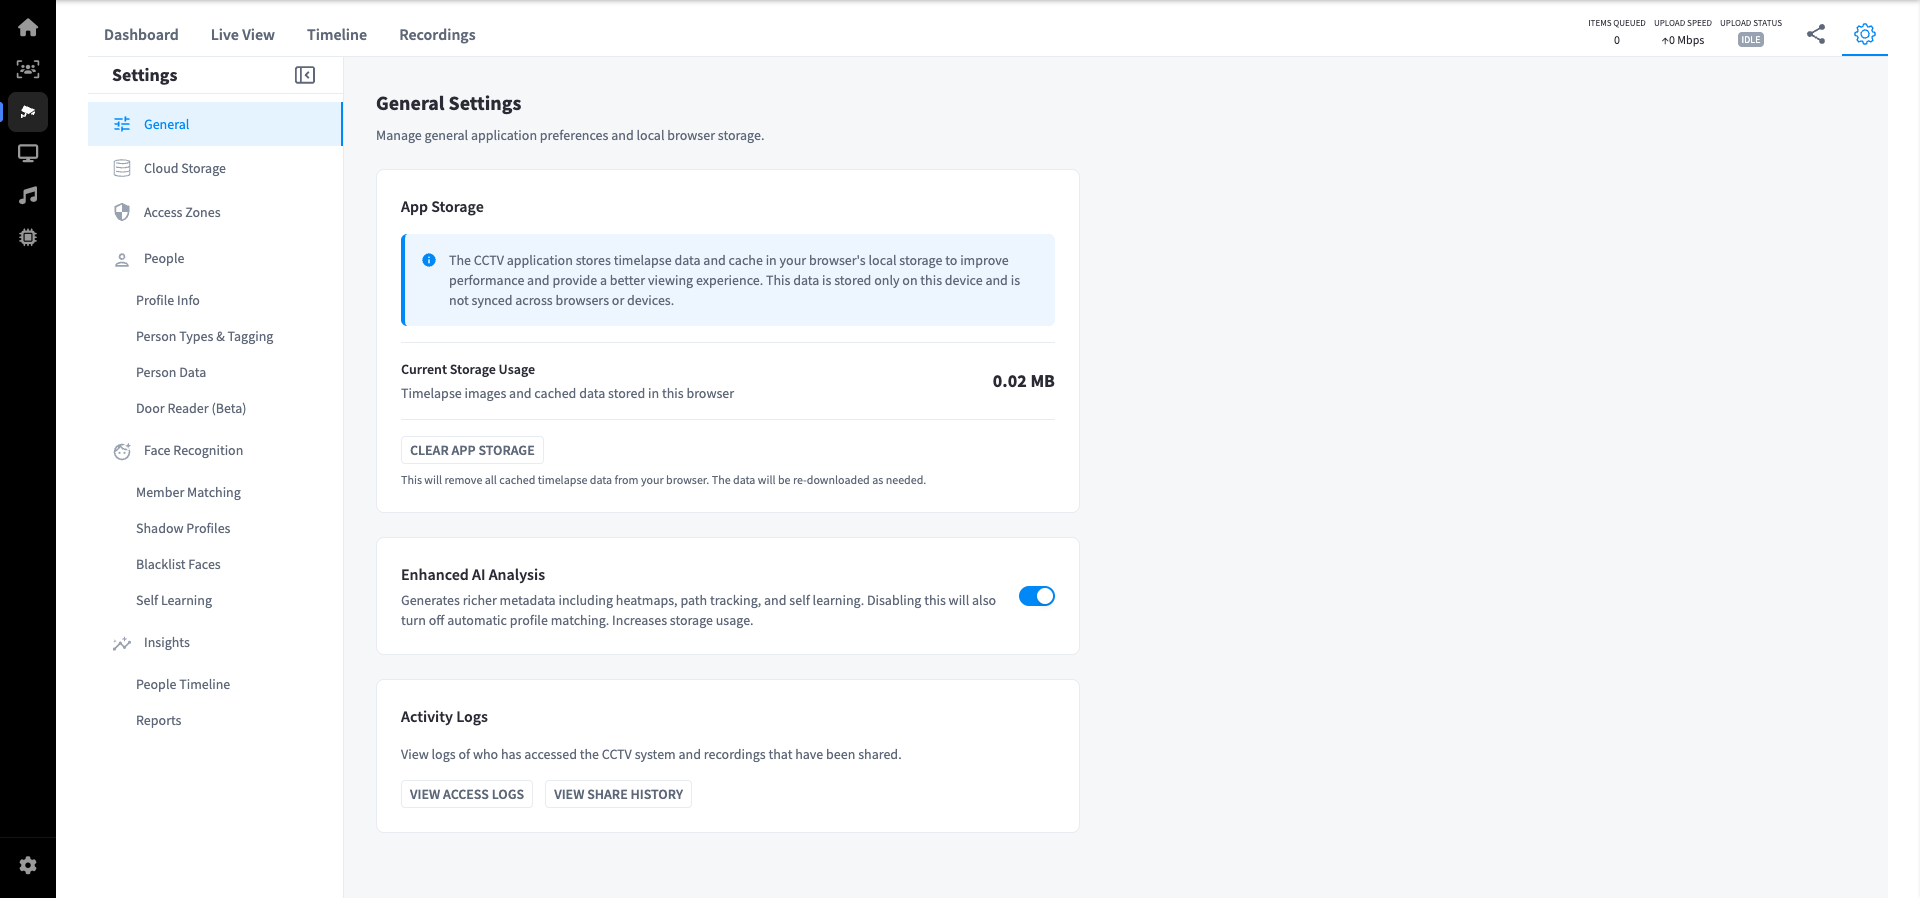
Task: Click the info icon in App Storage notice
Action: tap(429, 260)
